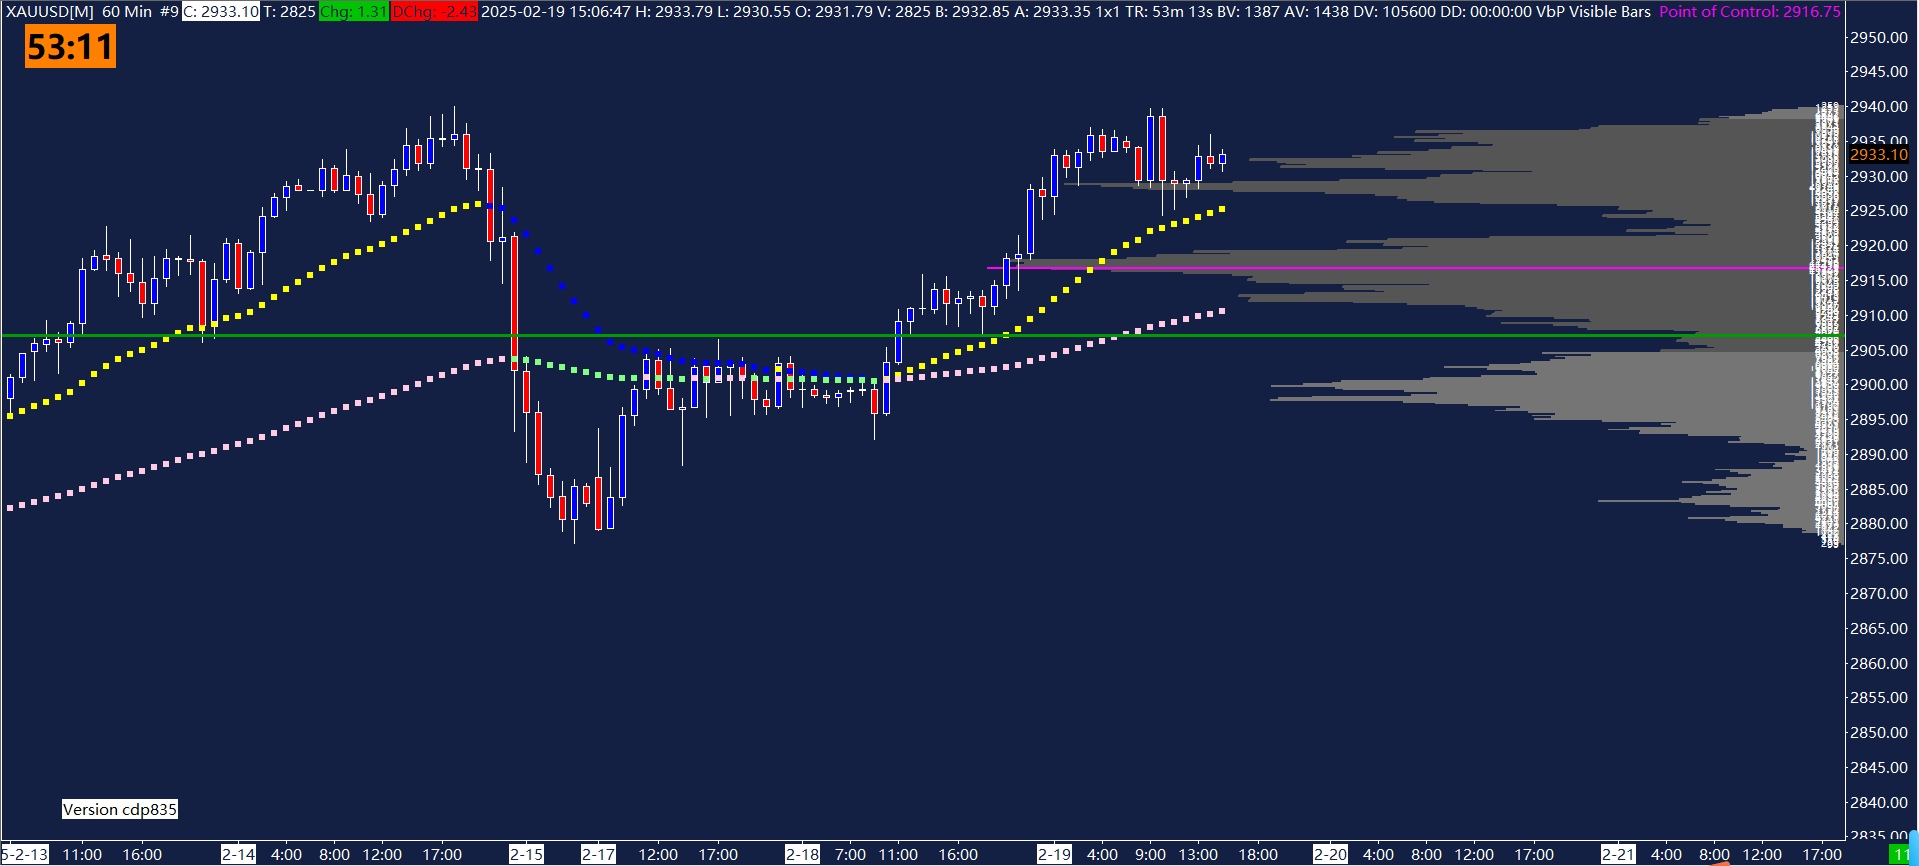This screenshot has height=866, width=1919.
Task: Click the highlighted 2933.10 current price tag
Action: 1879,154
